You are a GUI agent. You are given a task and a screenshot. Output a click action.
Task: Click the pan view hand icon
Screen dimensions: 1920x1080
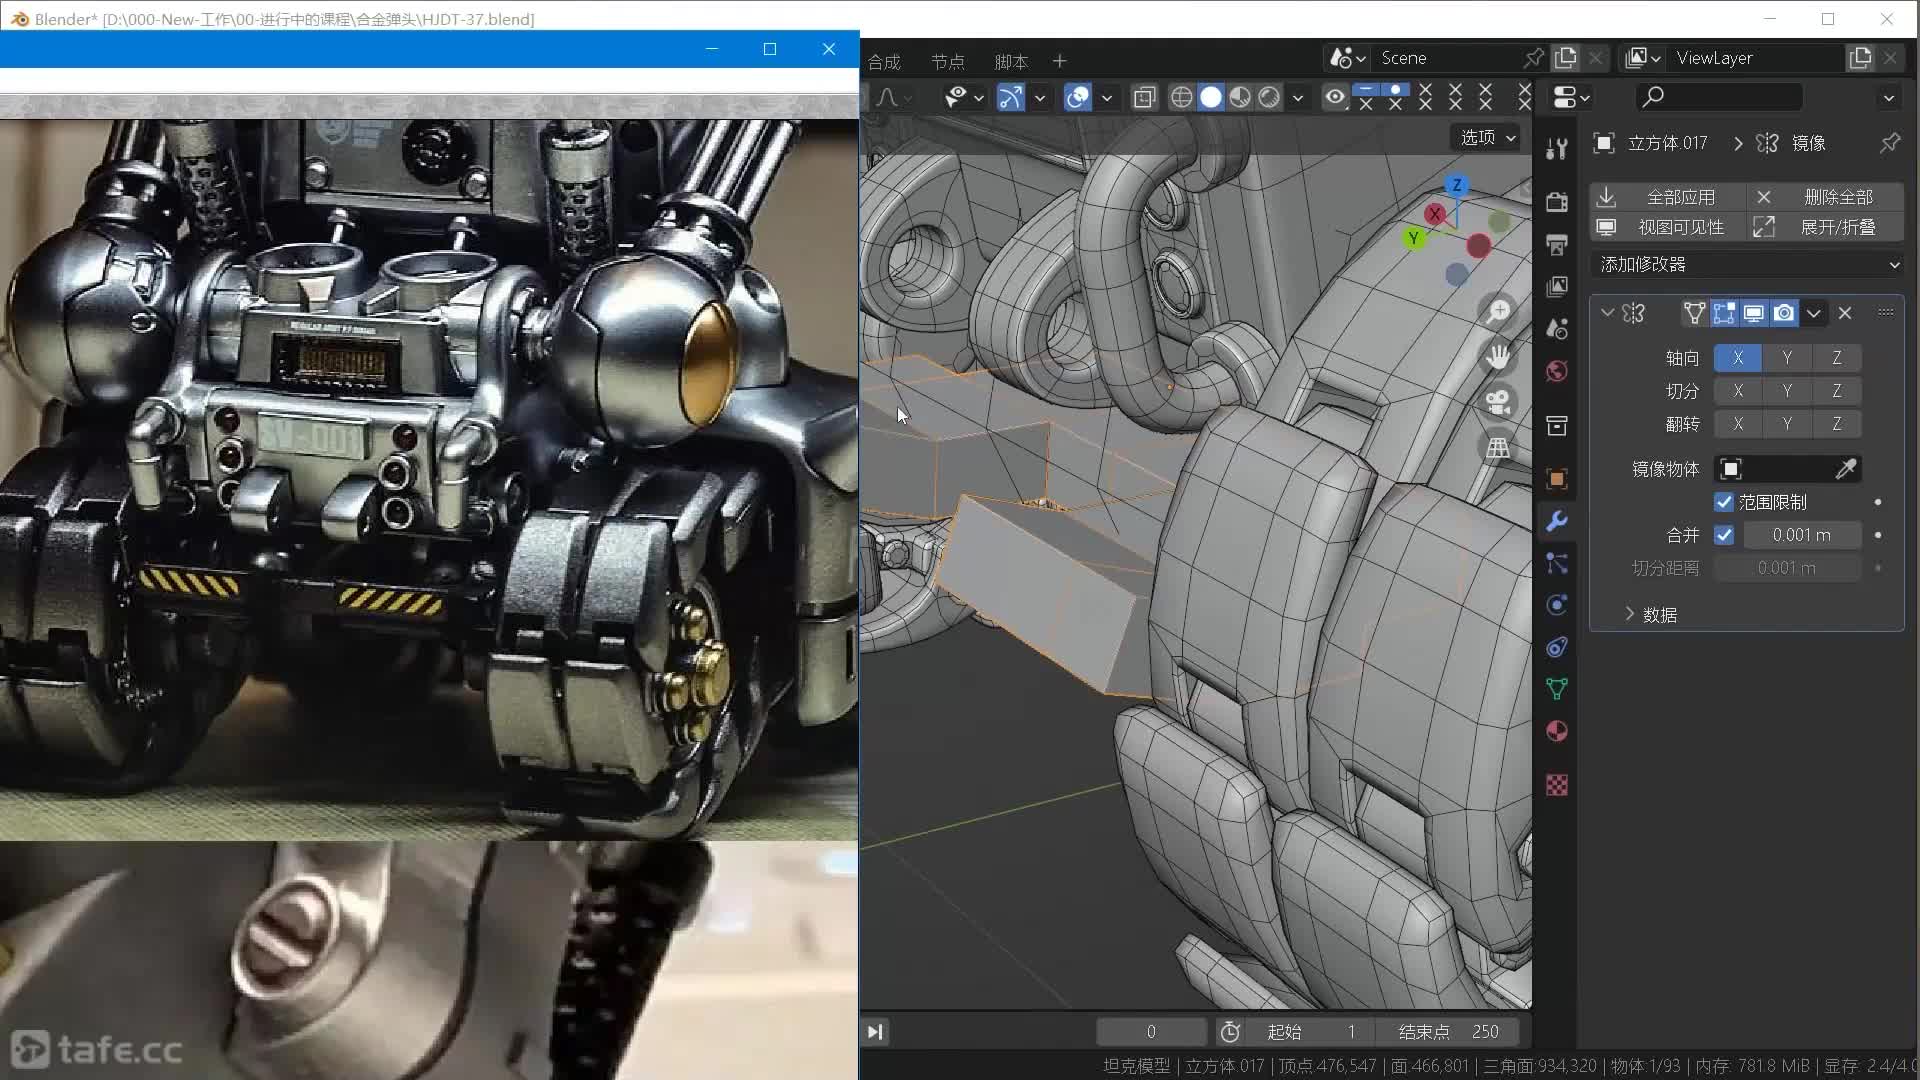click(x=1497, y=357)
